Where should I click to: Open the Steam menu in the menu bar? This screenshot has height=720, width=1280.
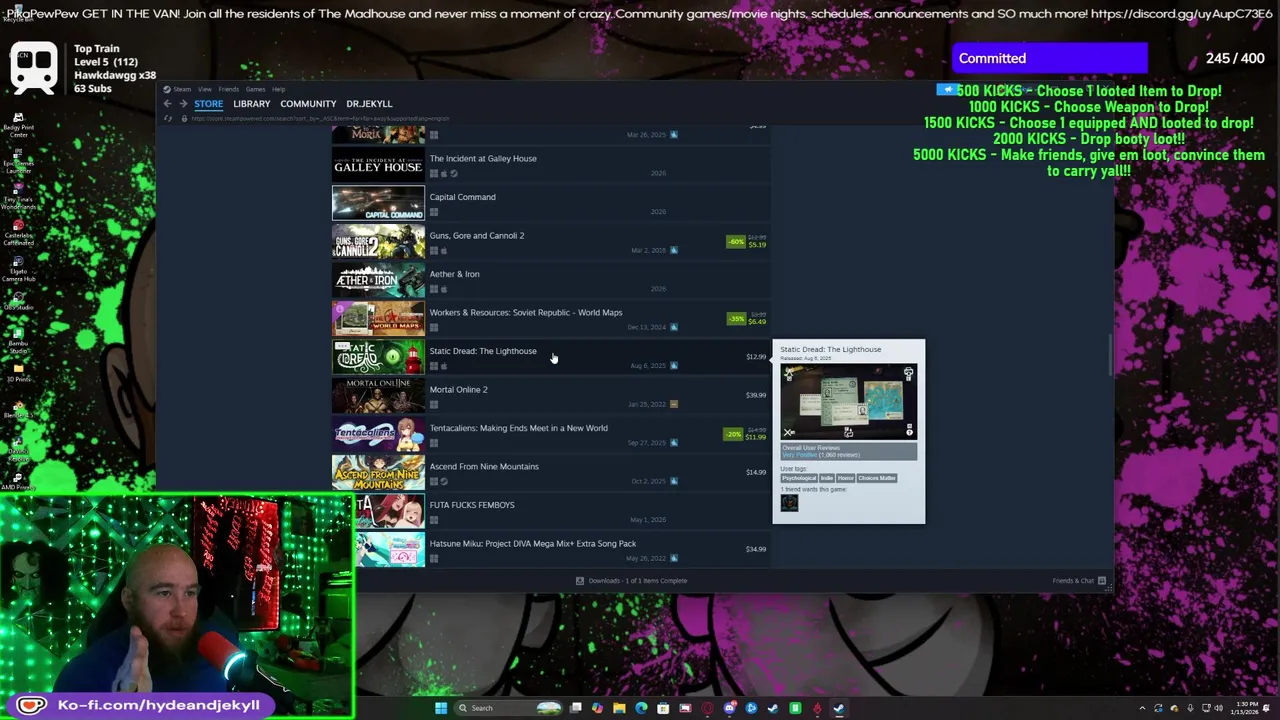click(182, 89)
